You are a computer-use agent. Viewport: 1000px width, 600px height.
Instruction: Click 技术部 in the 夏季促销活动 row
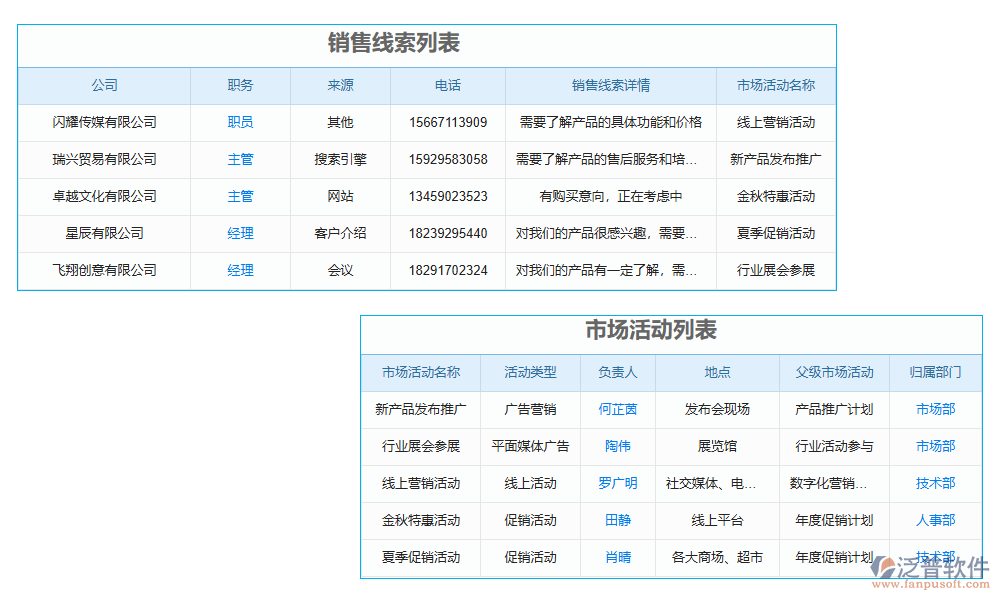(x=935, y=558)
